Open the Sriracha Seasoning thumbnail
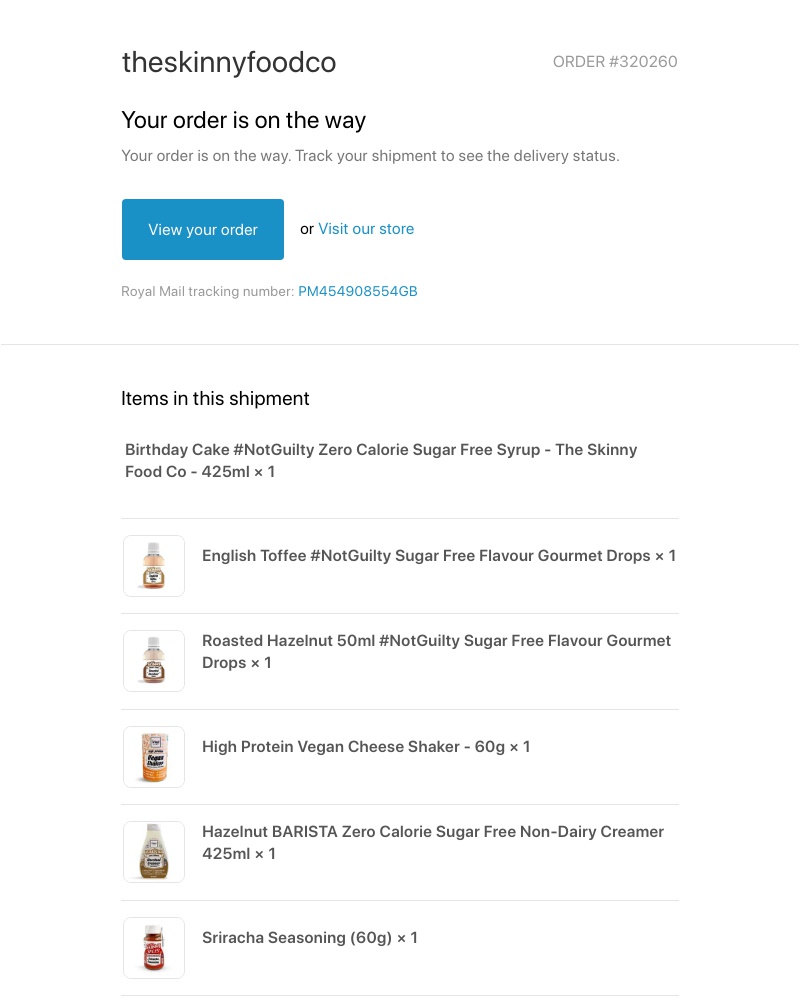 (x=153, y=947)
